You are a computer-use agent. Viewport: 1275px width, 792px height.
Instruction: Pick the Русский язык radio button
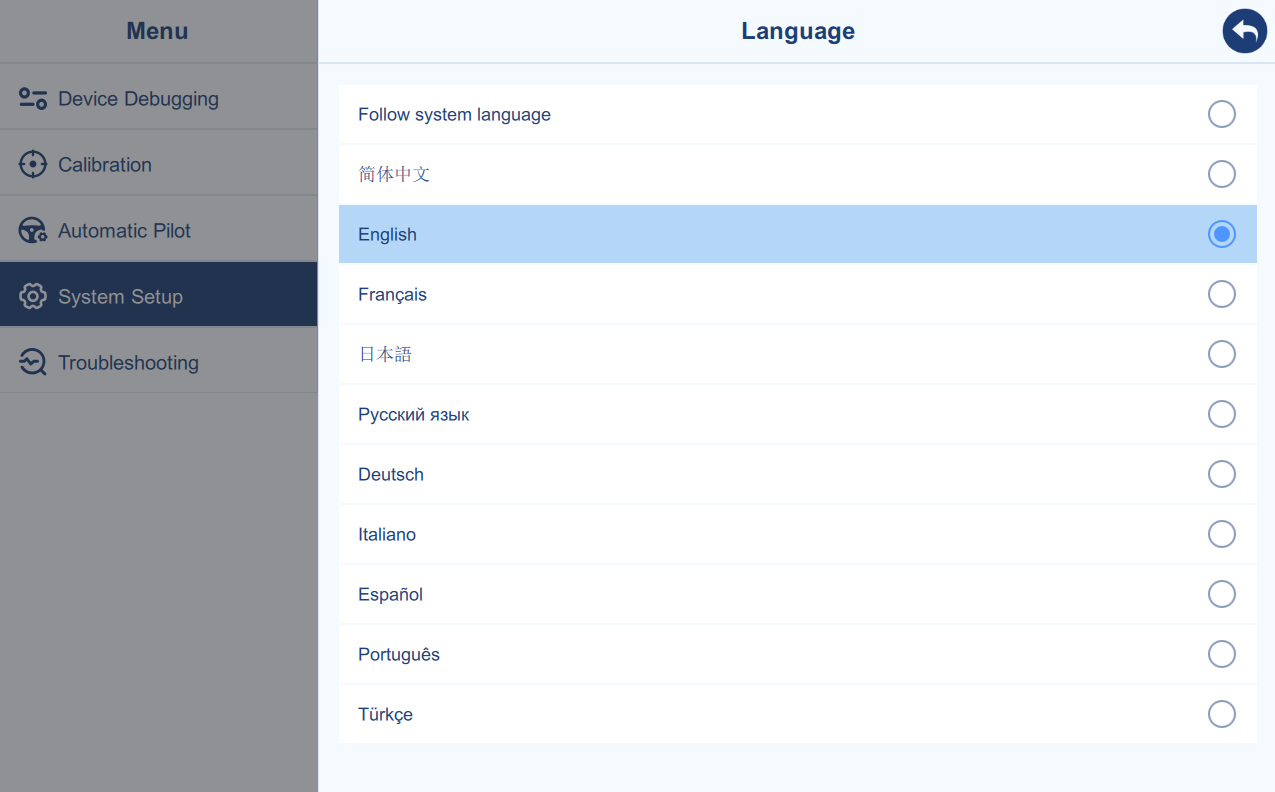[x=1221, y=414]
